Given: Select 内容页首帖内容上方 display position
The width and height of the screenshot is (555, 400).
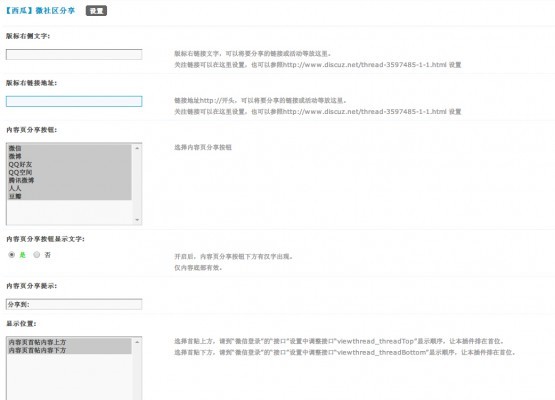Looking at the screenshot, I should point(70,342).
